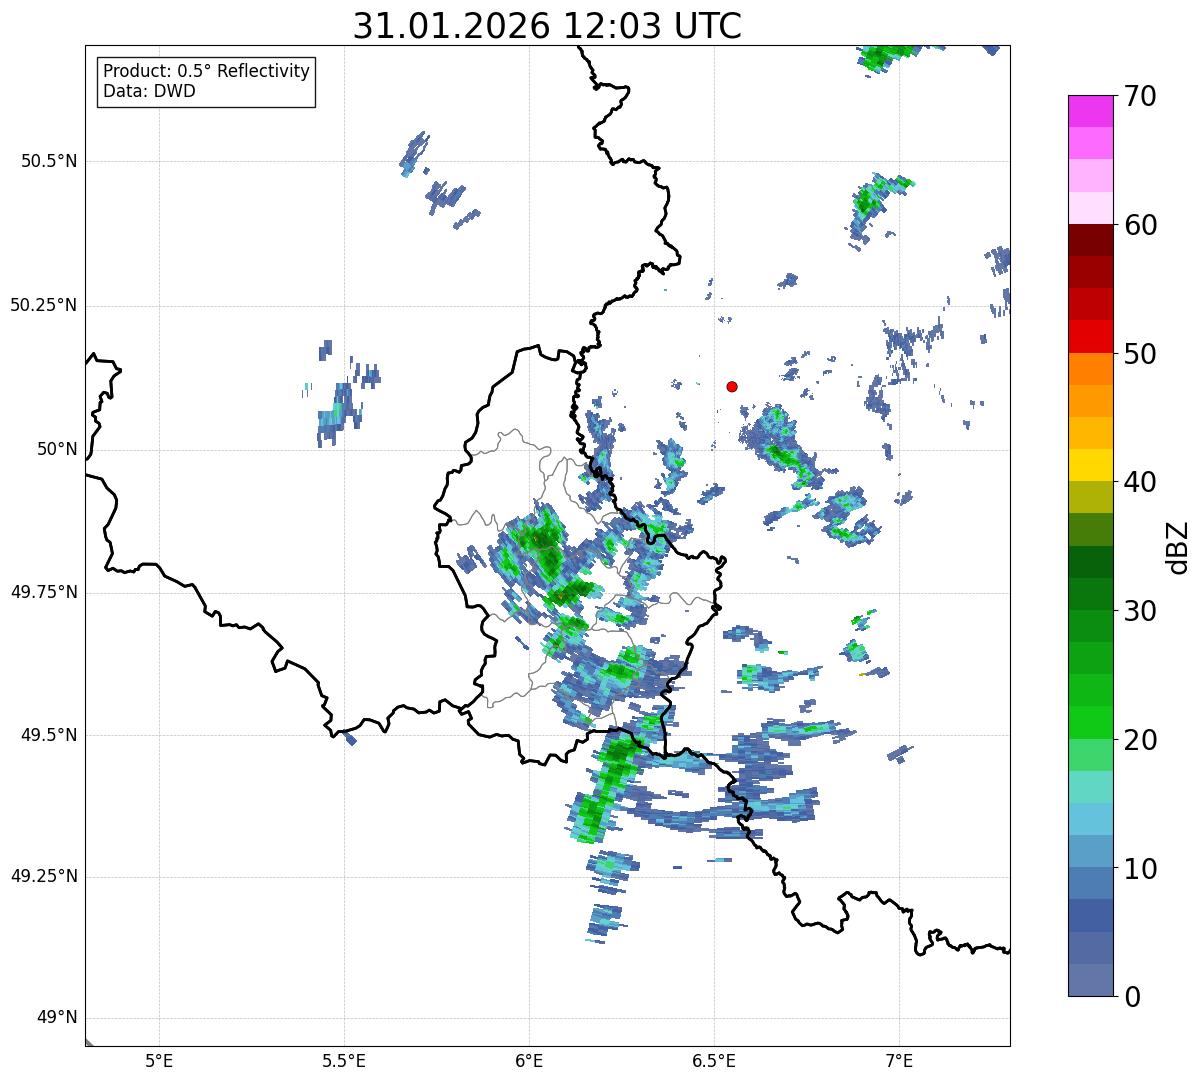Image resolution: width=1202 pixels, height=1081 pixels.
Task: Click the dBZ colorbar axis label
Action: pyautogui.click(x=1179, y=547)
